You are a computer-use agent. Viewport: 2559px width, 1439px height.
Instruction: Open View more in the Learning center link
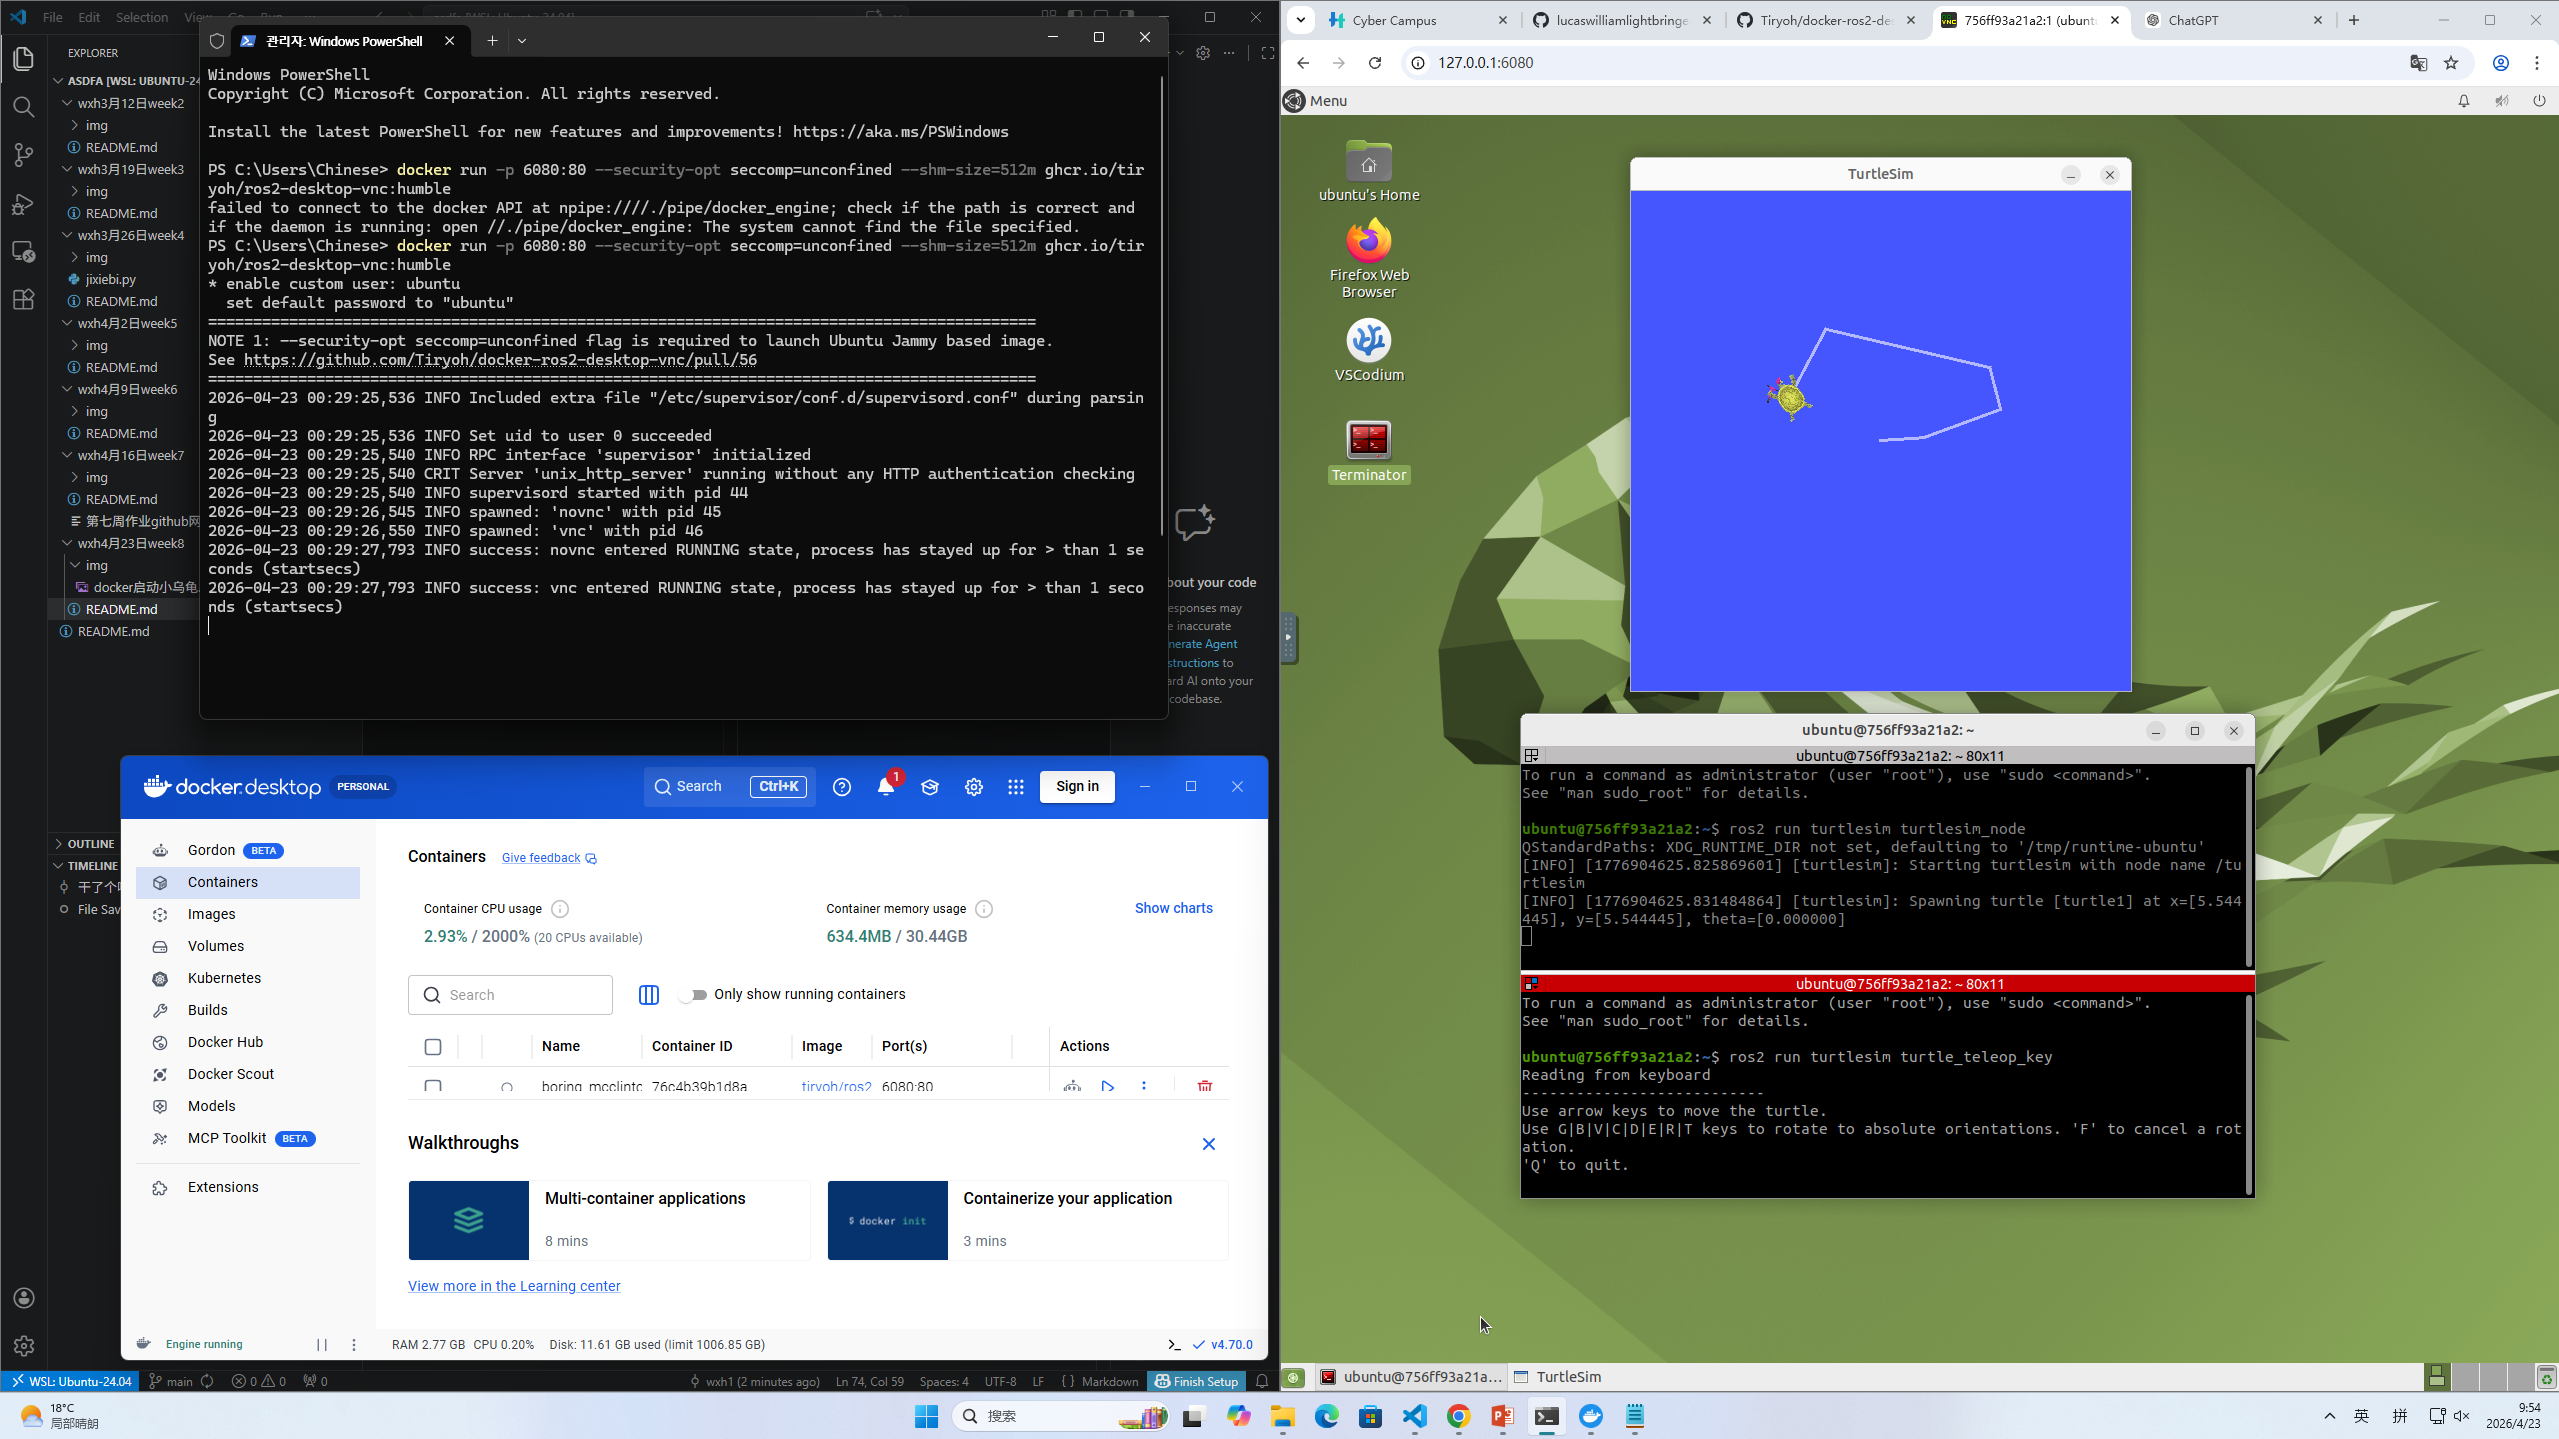514,1287
